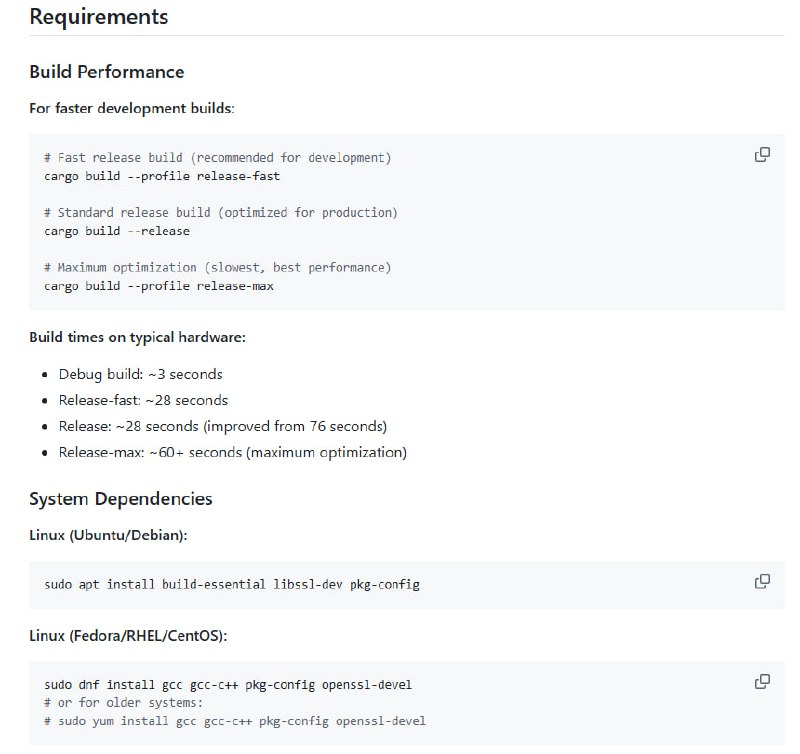Click the 'Build times on typical hardware' text
800x754 pixels.
click(137, 337)
